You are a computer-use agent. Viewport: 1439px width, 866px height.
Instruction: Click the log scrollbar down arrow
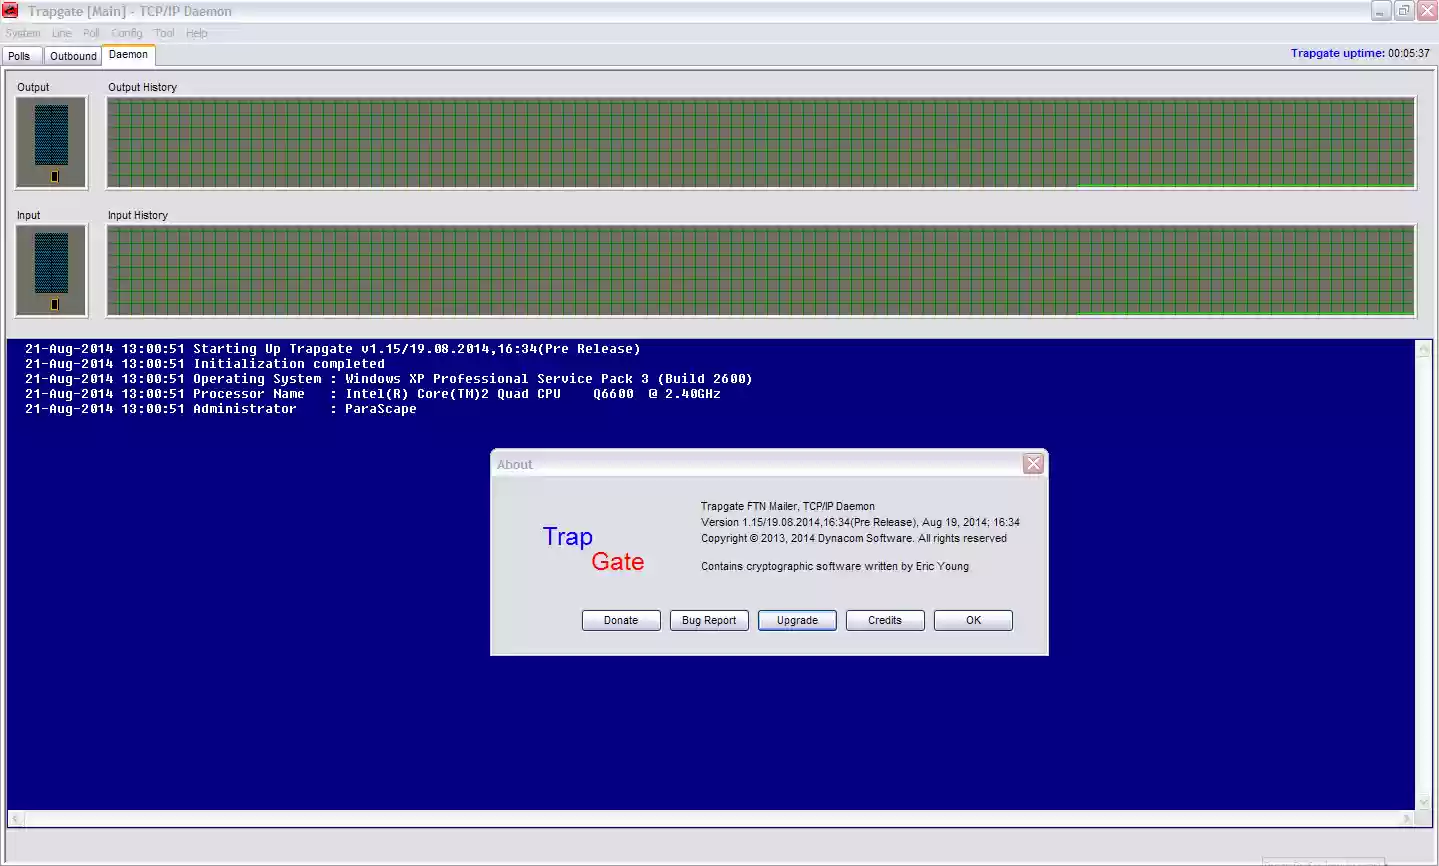(1424, 800)
